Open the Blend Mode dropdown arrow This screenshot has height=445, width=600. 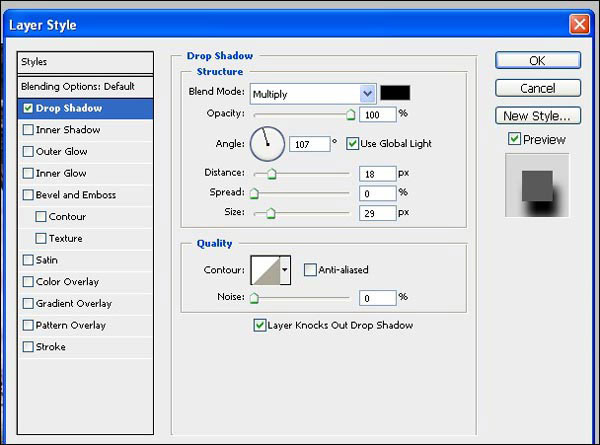368,93
